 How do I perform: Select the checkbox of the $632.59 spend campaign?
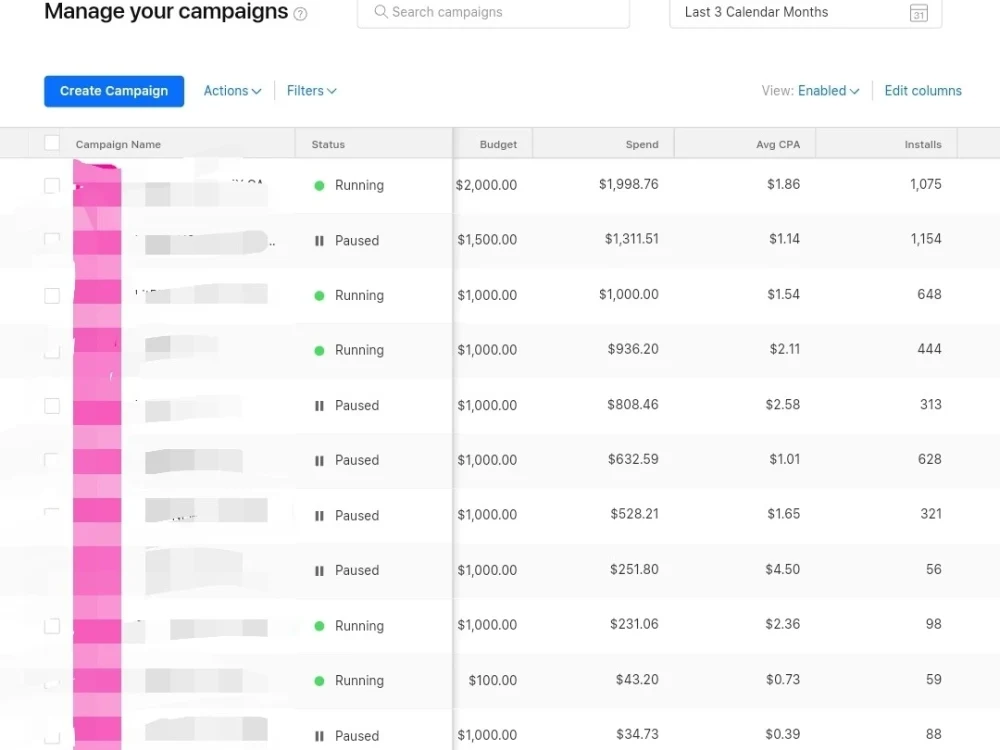coord(52,460)
